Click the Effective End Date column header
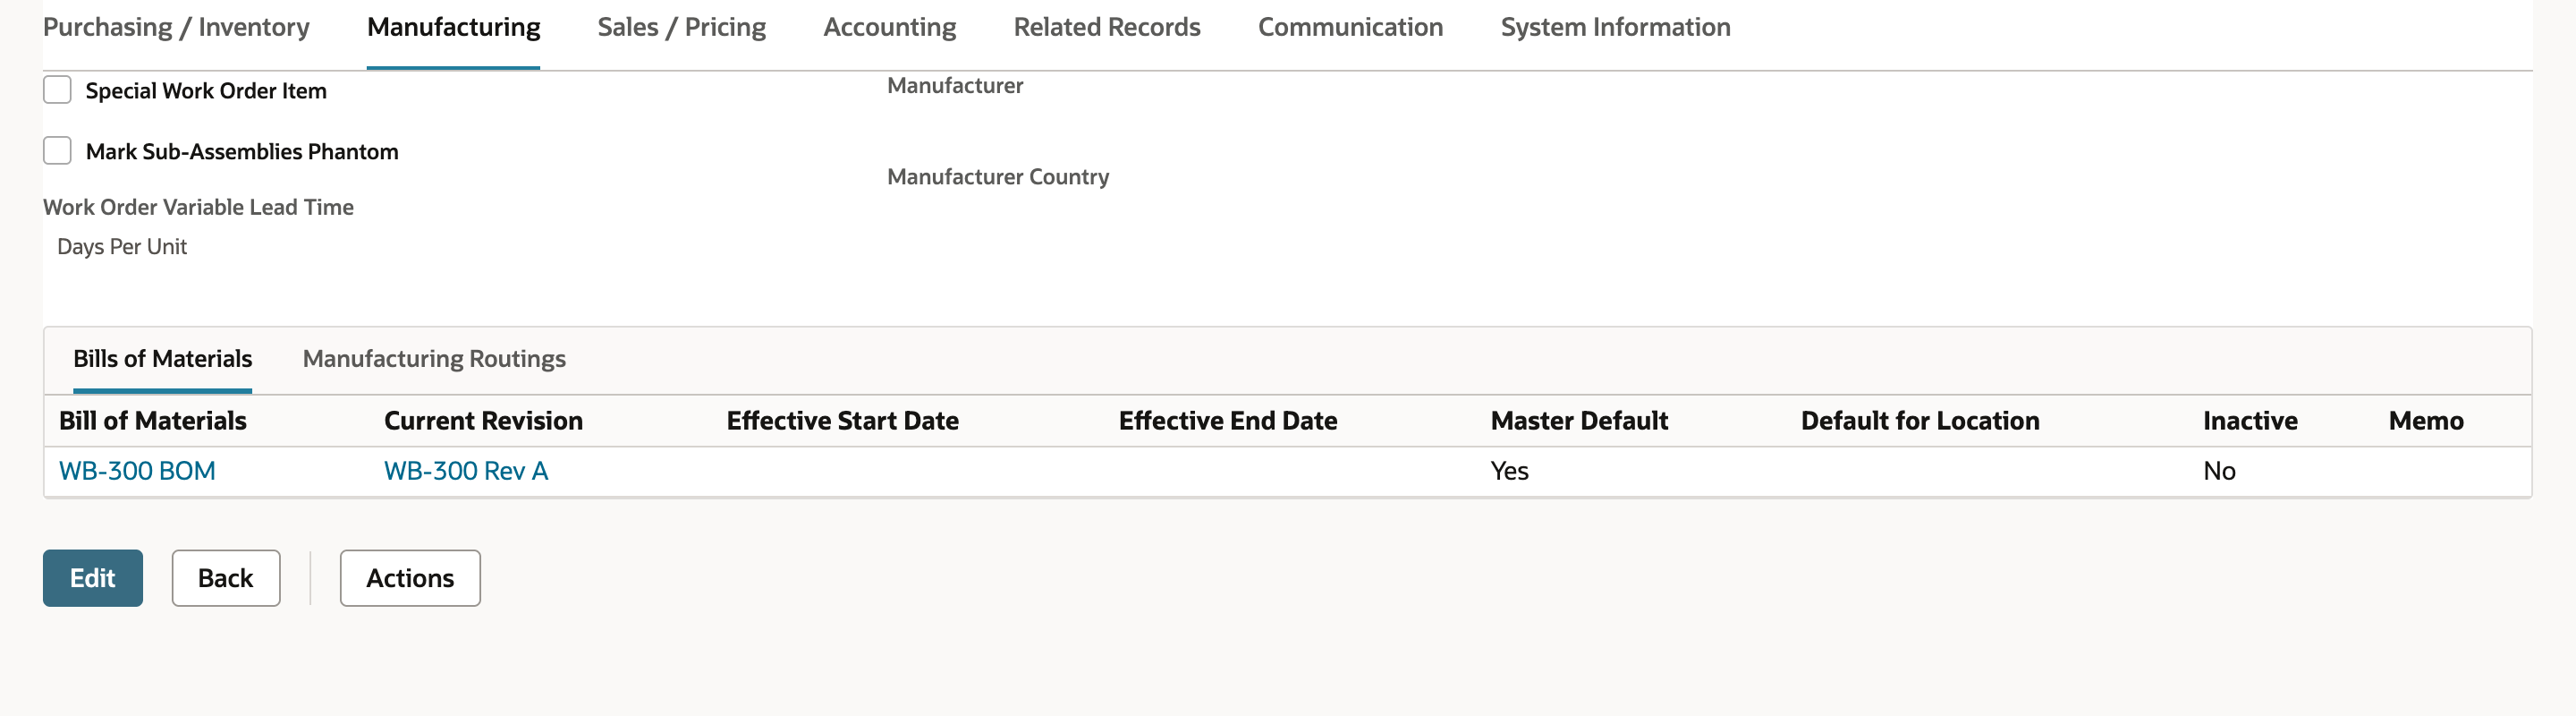This screenshot has width=2576, height=716. pyautogui.click(x=1228, y=421)
